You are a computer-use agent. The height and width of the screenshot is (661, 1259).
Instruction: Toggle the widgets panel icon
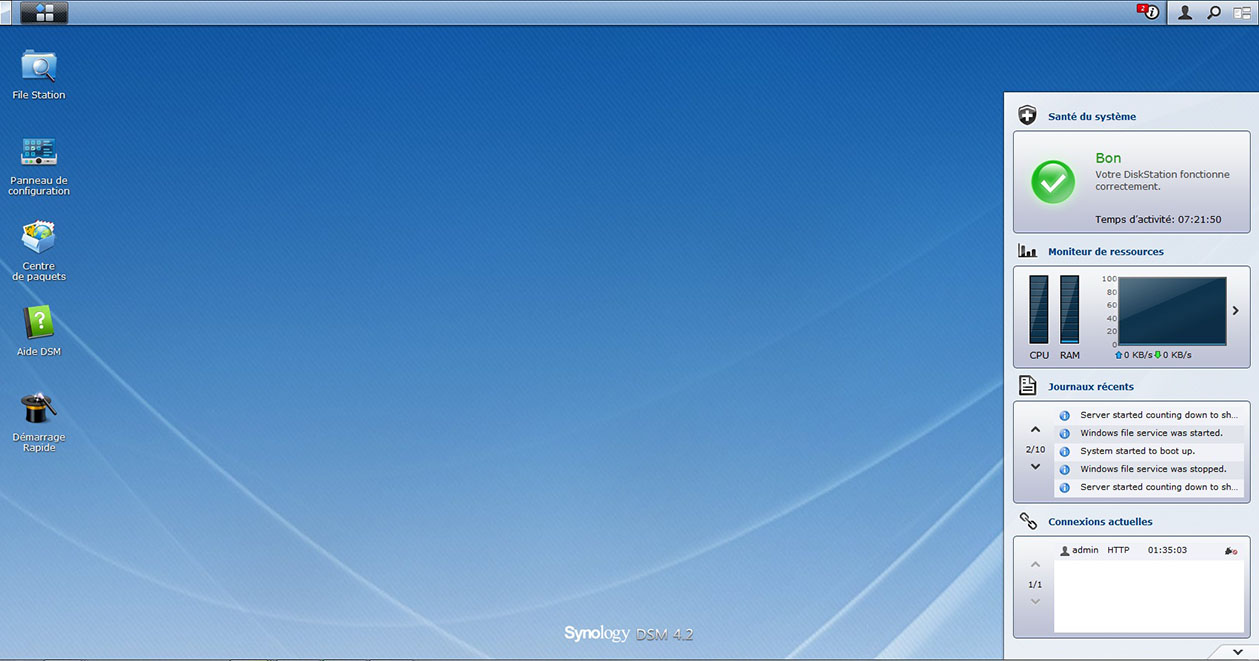(1242, 13)
